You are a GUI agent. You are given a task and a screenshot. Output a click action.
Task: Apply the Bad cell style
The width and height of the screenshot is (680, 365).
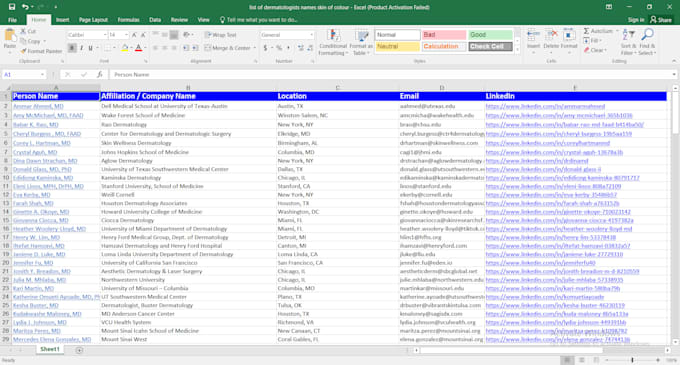pos(444,35)
